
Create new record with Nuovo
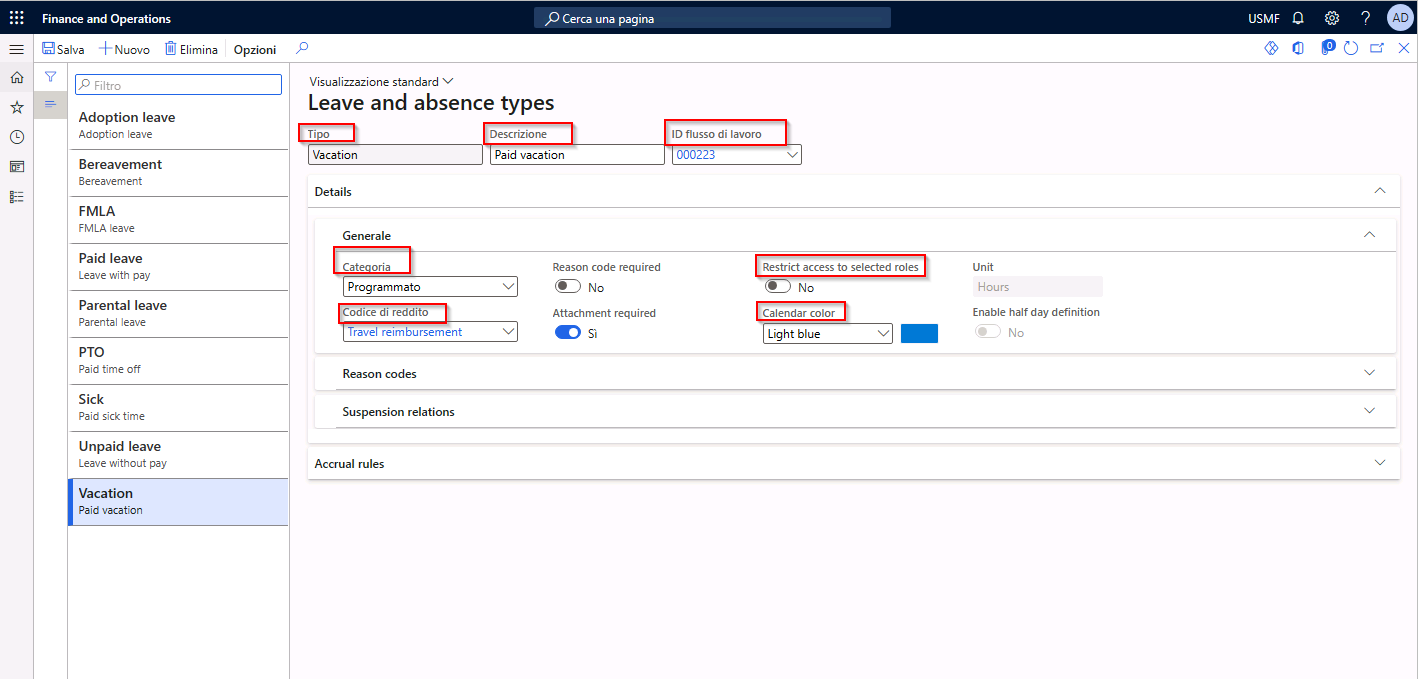pyautogui.click(x=124, y=49)
